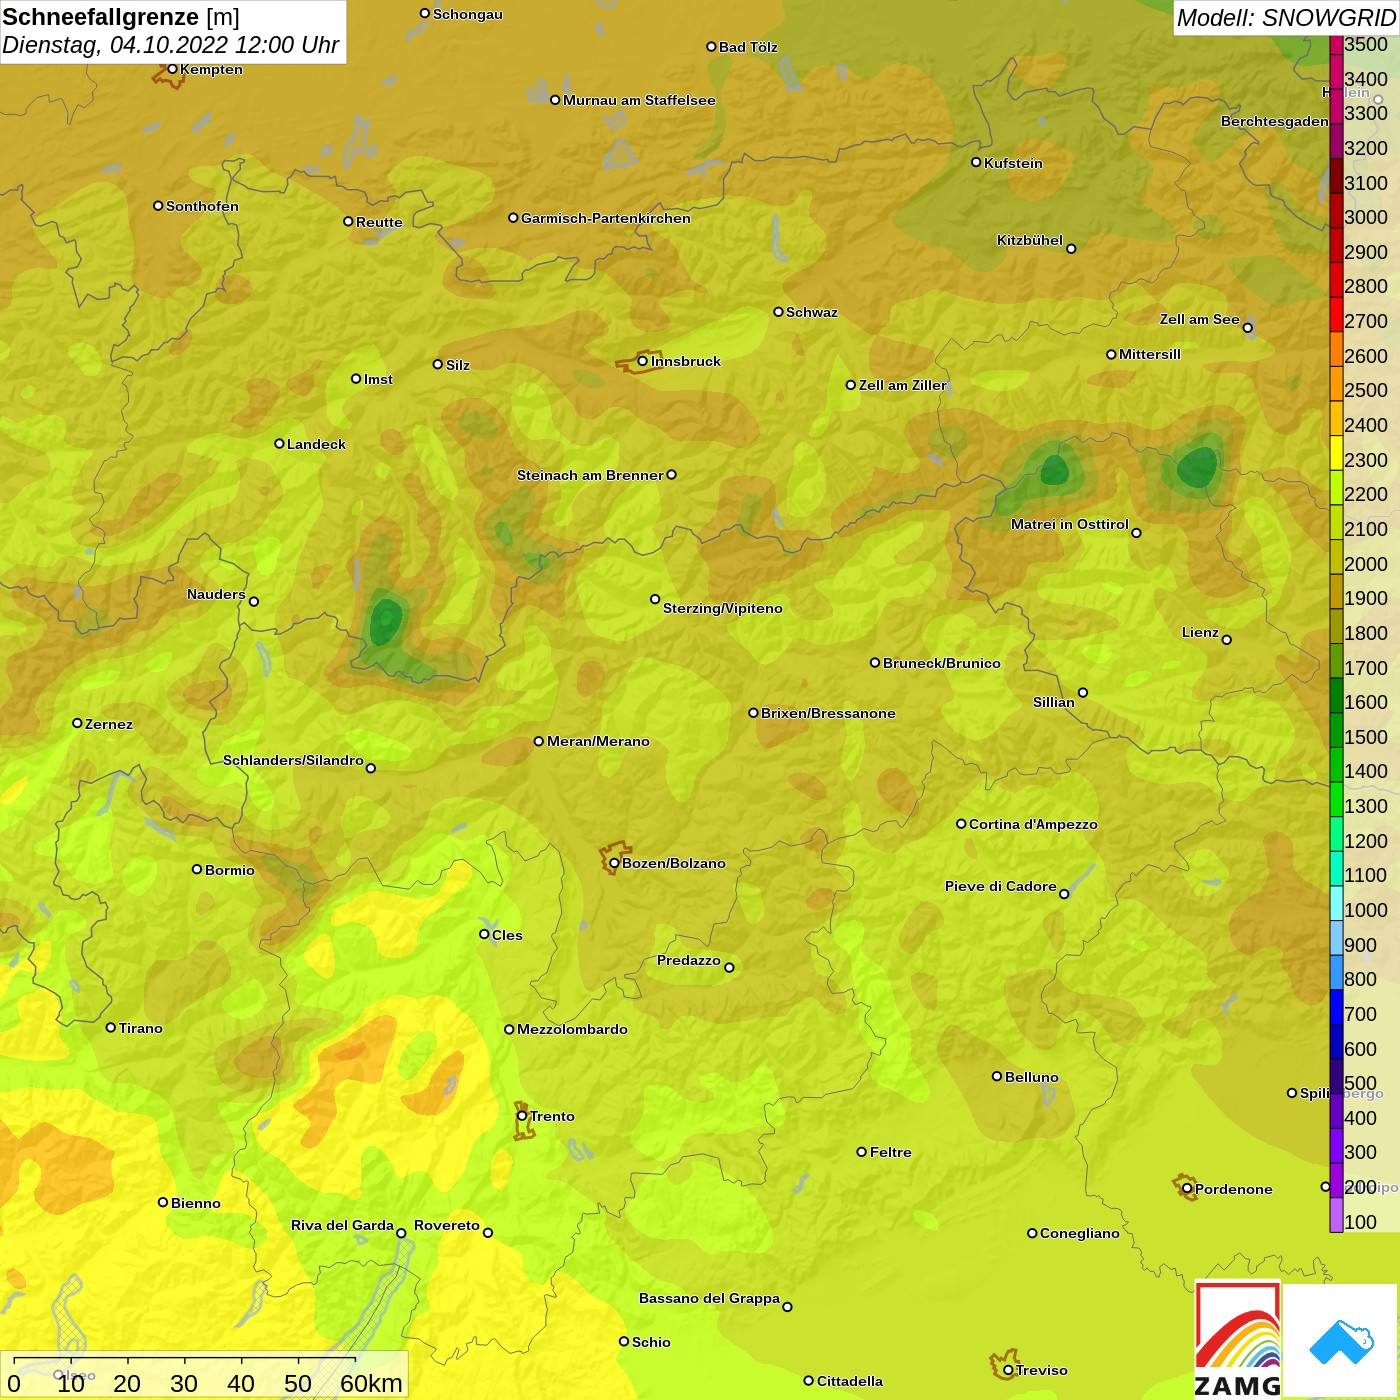Screen dimensions: 1400x1400
Task: Click the Kufstein label
Action: 1013,163
